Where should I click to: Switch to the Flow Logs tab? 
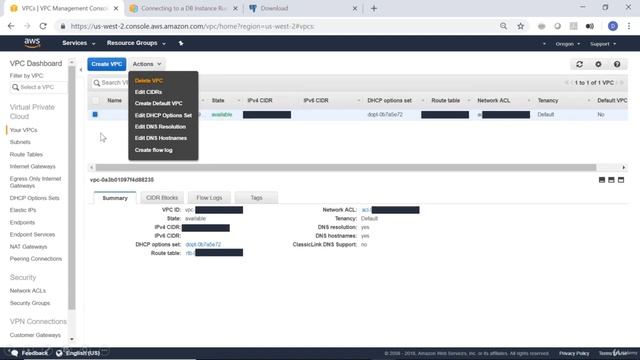coord(209,198)
